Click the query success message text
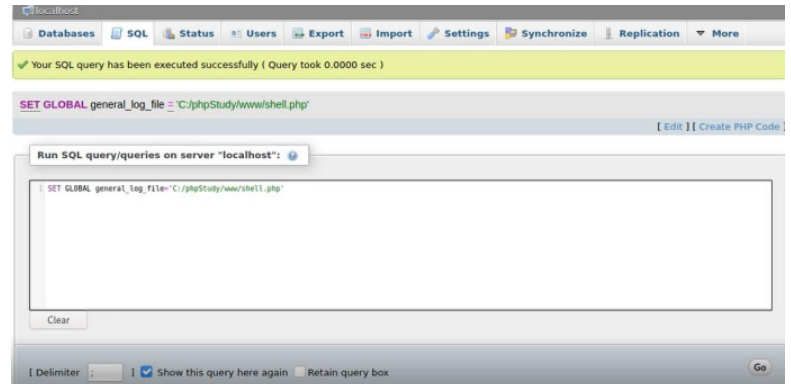This screenshot has height=384, width=791. click(207, 65)
